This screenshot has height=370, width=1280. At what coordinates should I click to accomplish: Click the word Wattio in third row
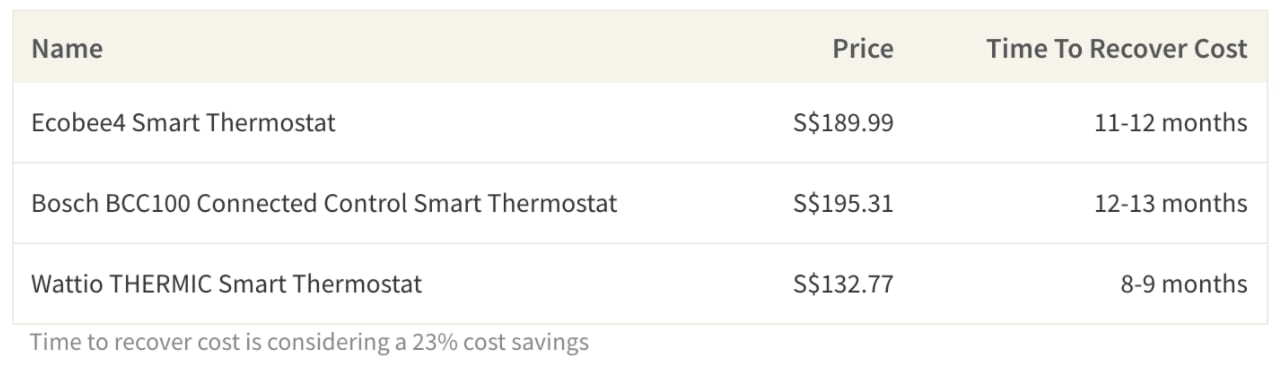coord(65,284)
